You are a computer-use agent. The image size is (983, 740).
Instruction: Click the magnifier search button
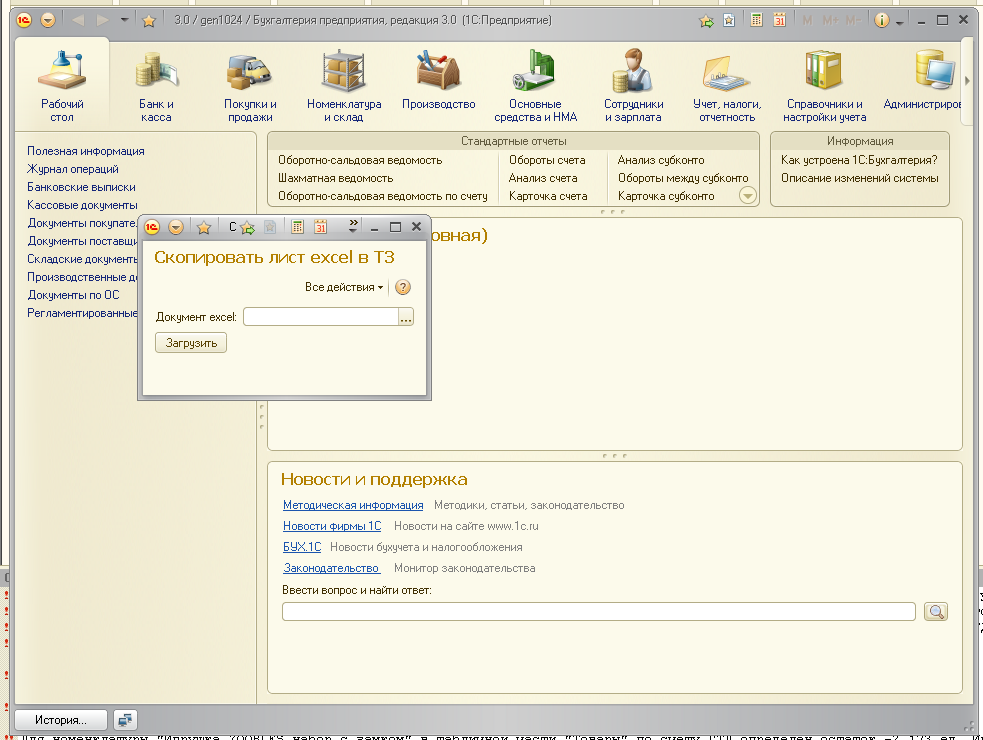pos(936,611)
